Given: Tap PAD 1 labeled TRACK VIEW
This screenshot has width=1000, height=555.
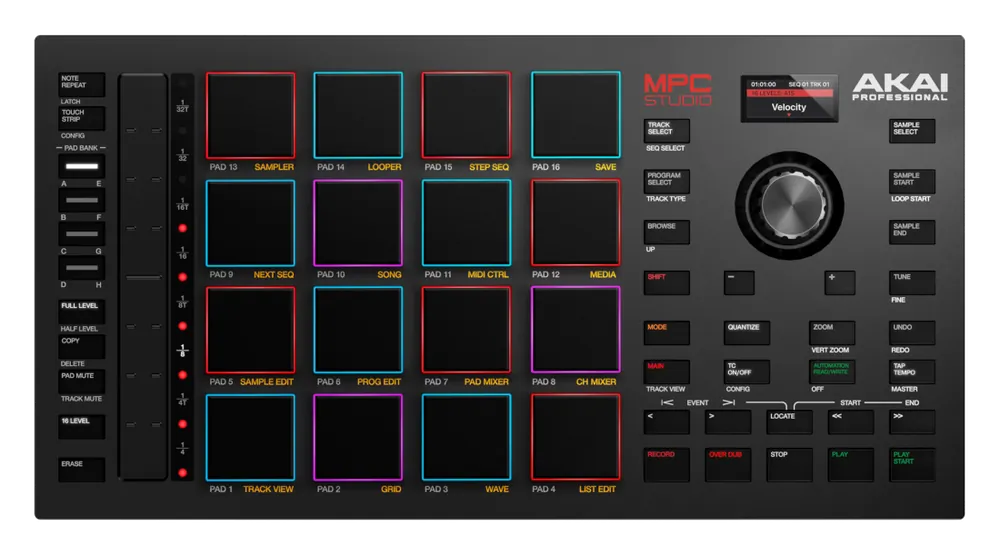Looking at the screenshot, I should point(251,438).
